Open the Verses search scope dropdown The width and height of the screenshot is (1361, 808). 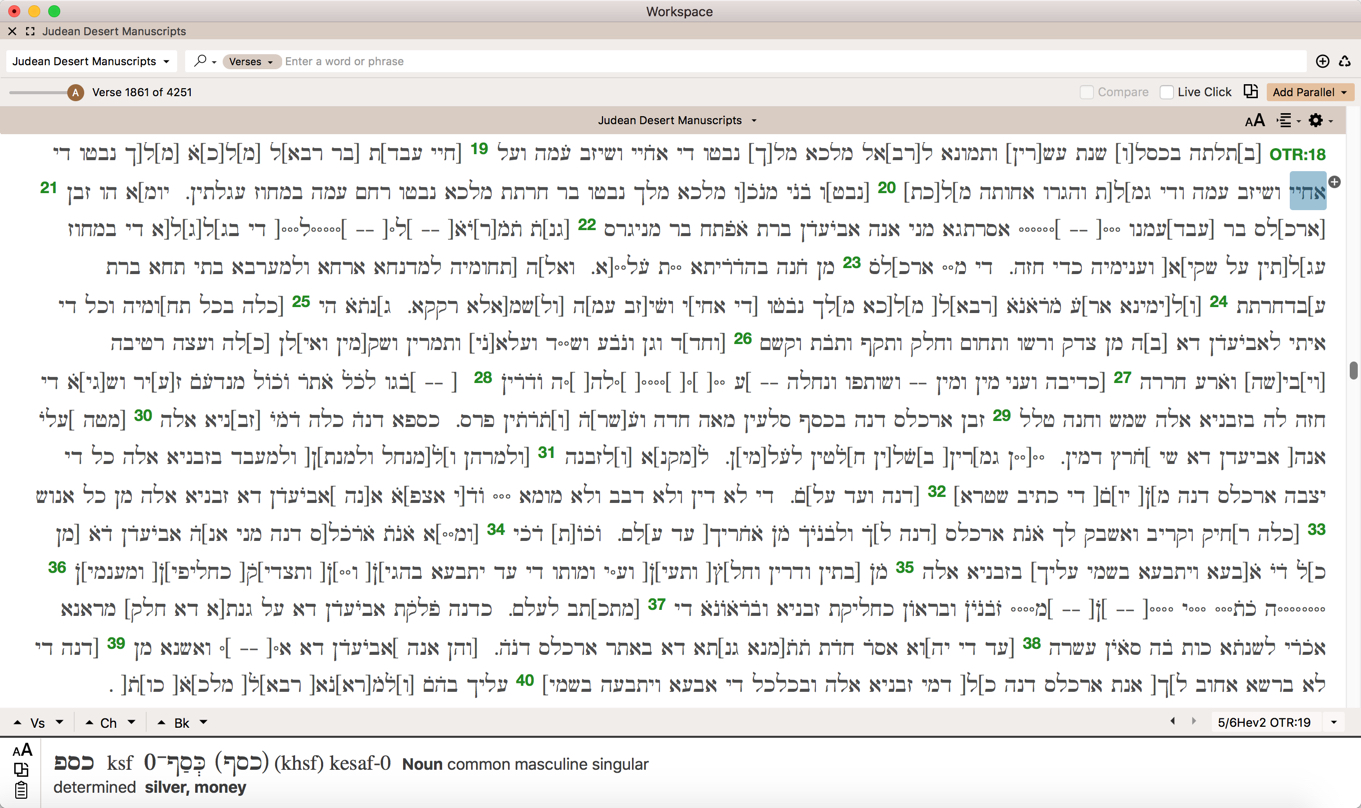pos(251,62)
